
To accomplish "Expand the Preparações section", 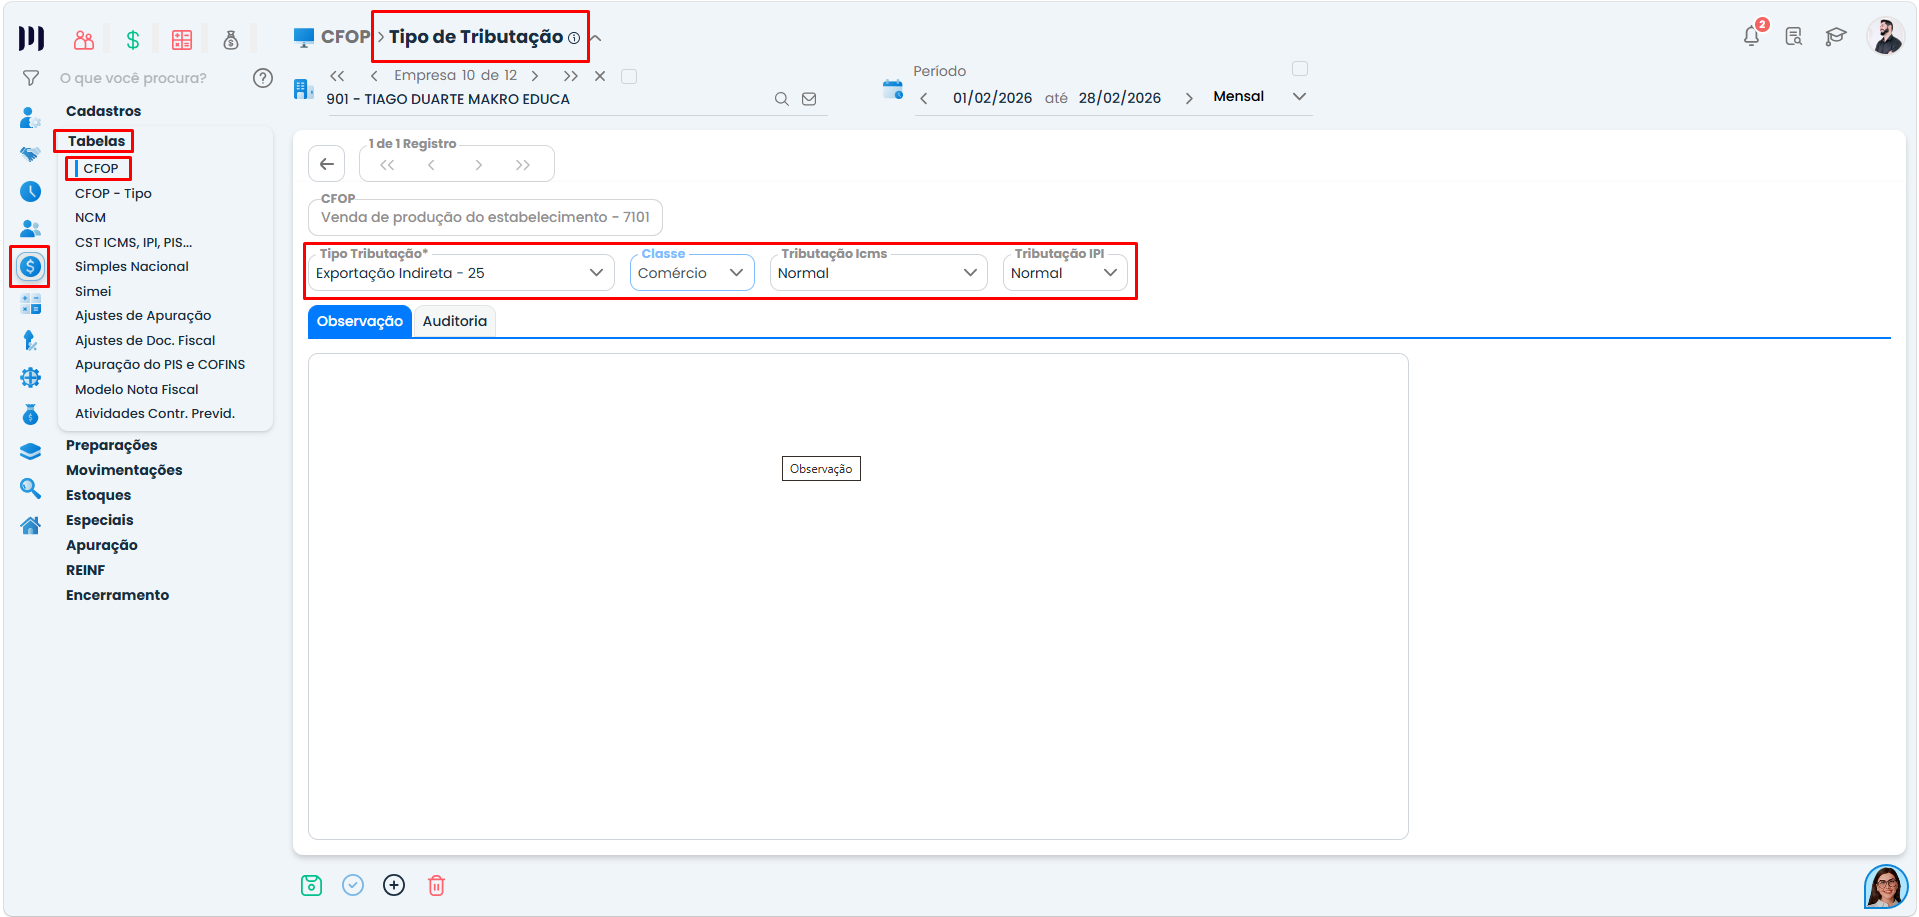I will coord(112,445).
